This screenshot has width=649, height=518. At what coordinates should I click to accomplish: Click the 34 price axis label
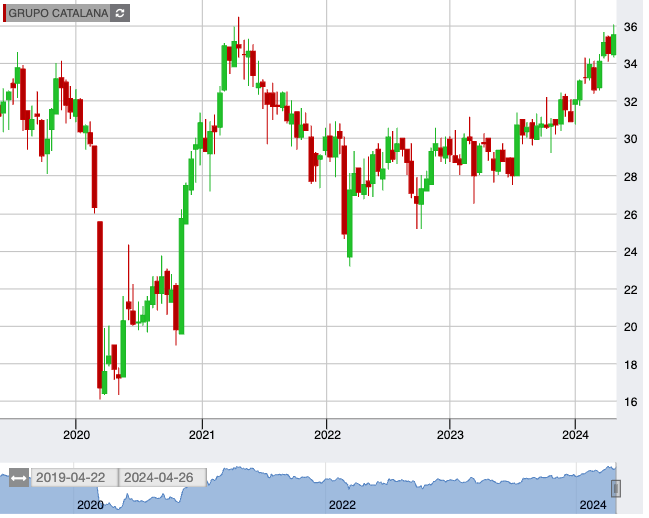[x=631, y=64]
